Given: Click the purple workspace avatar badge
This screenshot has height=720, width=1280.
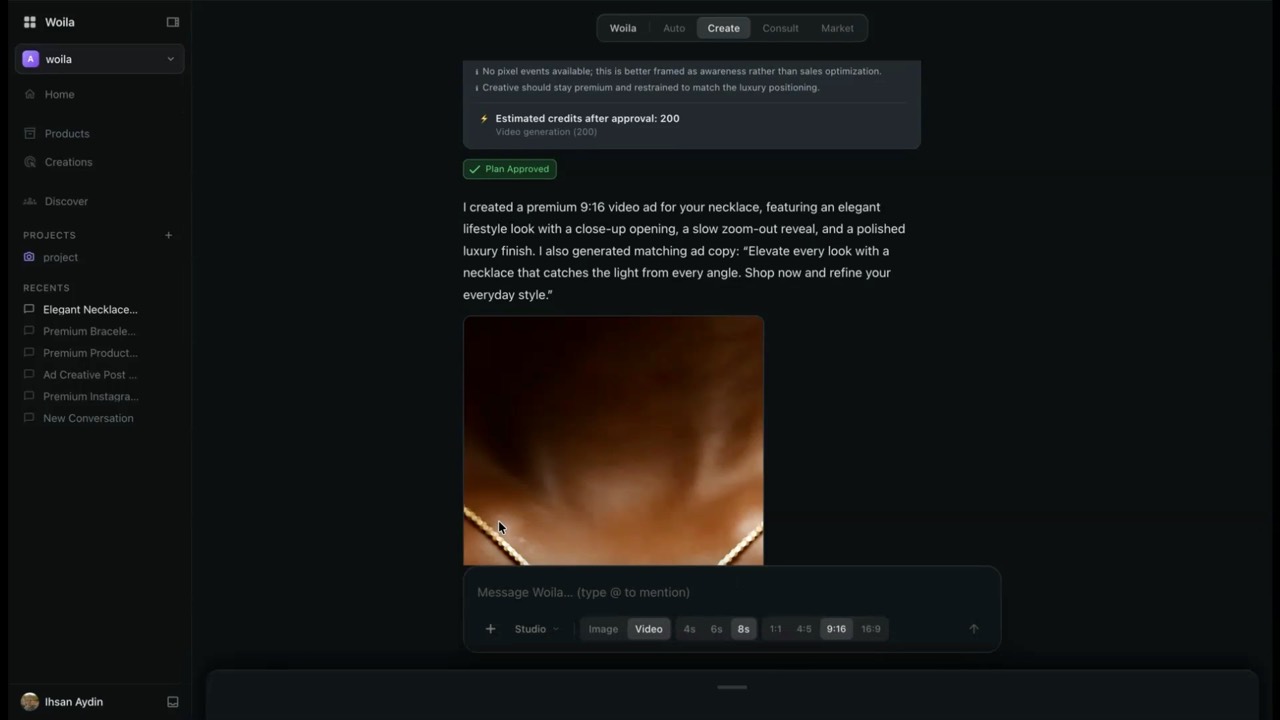Looking at the screenshot, I should [x=30, y=59].
